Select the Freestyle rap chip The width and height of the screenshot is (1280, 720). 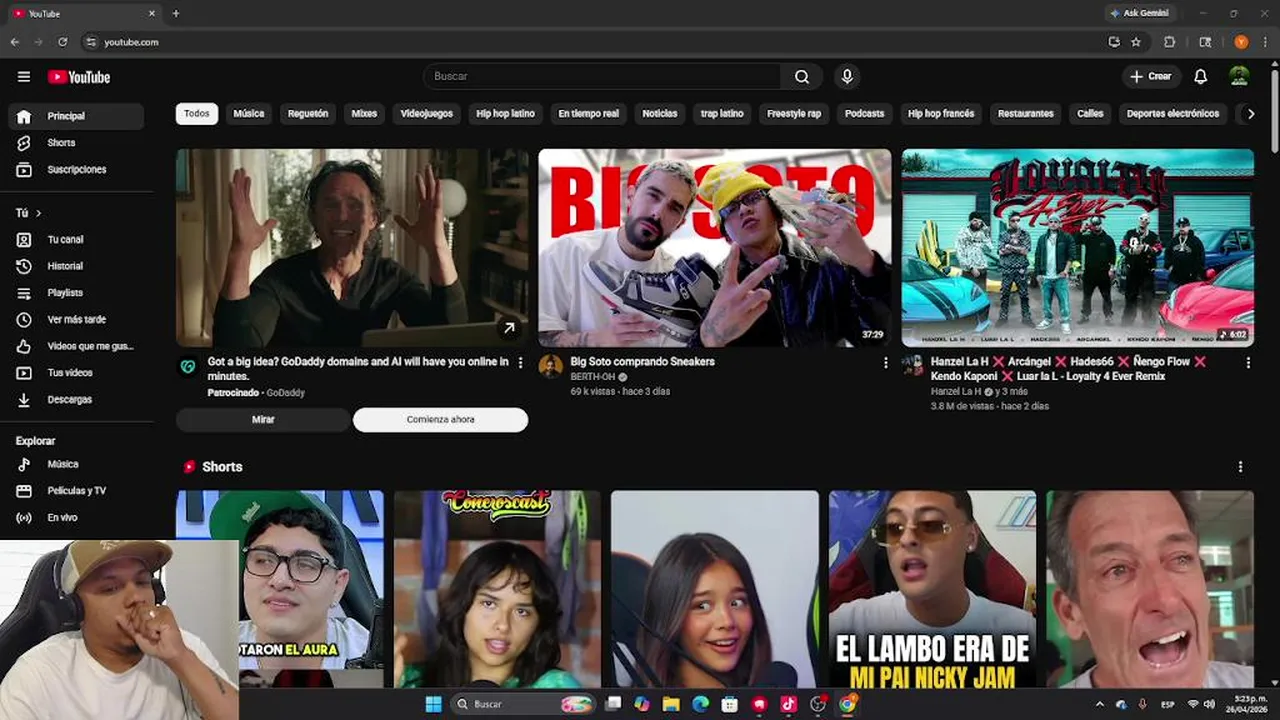click(794, 114)
